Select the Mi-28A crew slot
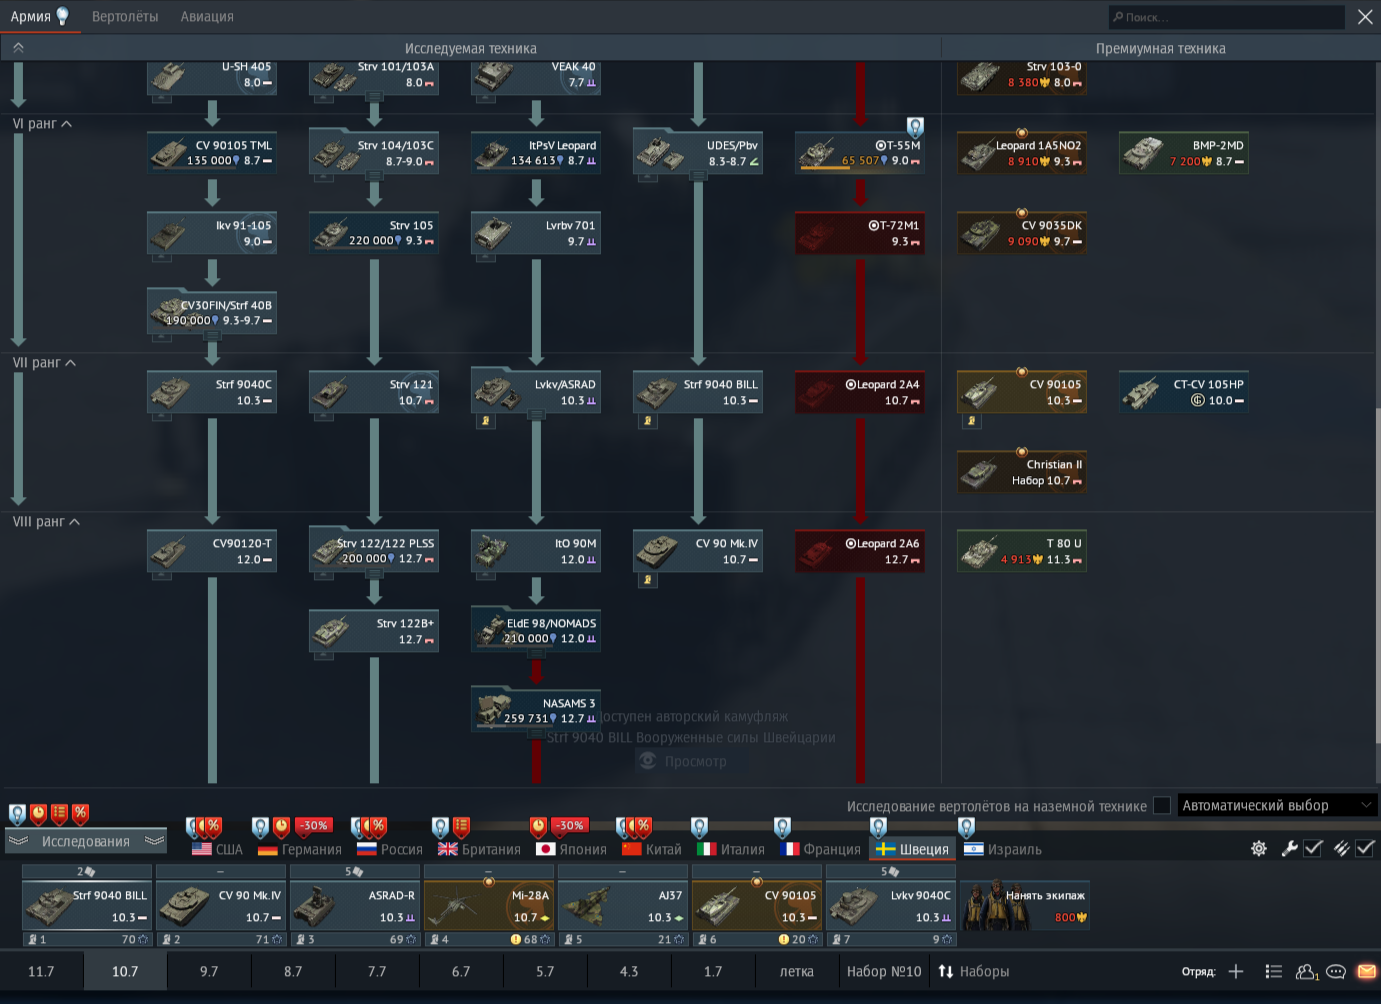Viewport: 1381px width, 1004px height. 489,905
